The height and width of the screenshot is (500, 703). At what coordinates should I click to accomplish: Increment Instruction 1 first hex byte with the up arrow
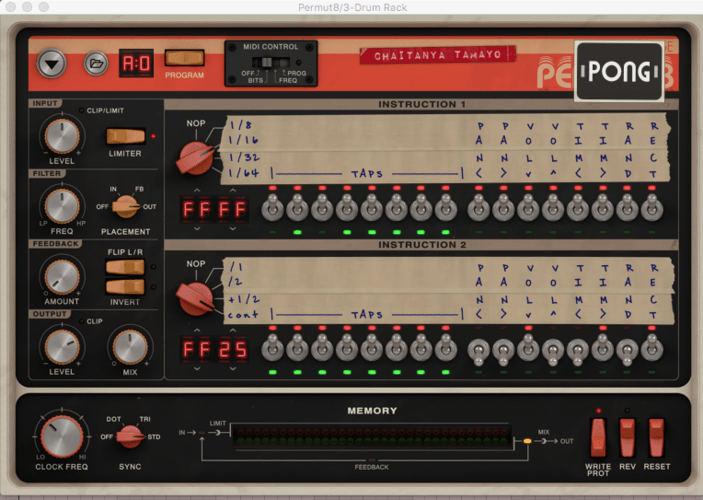(197, 191)
